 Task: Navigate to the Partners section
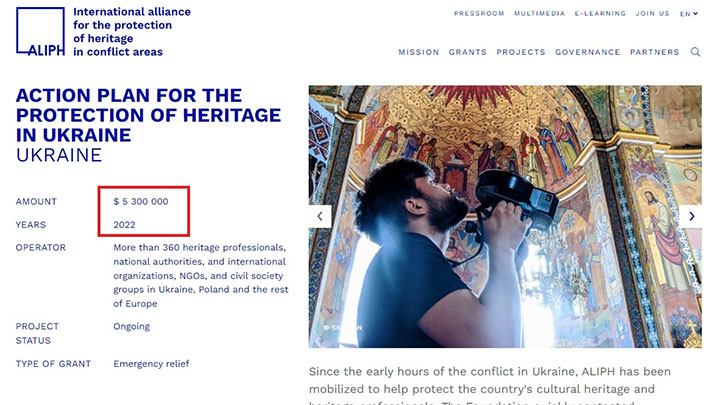654,52
